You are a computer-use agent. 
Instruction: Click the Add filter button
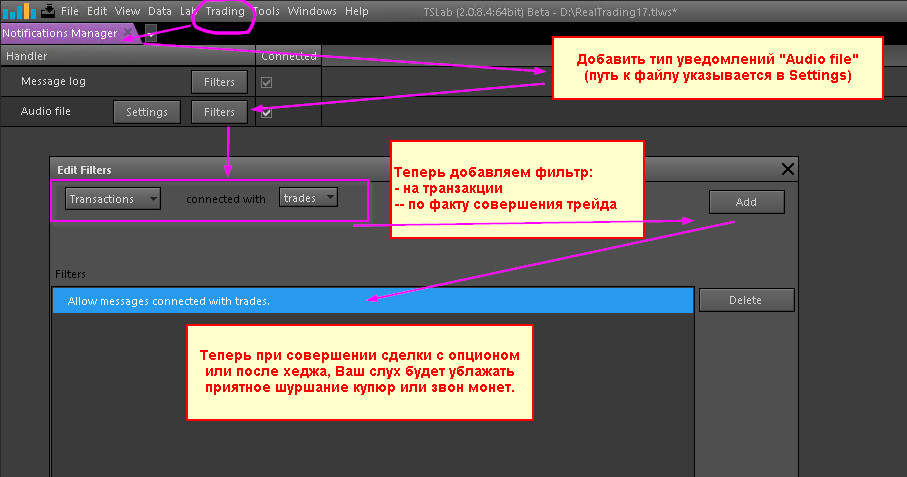tap(746, 202)
